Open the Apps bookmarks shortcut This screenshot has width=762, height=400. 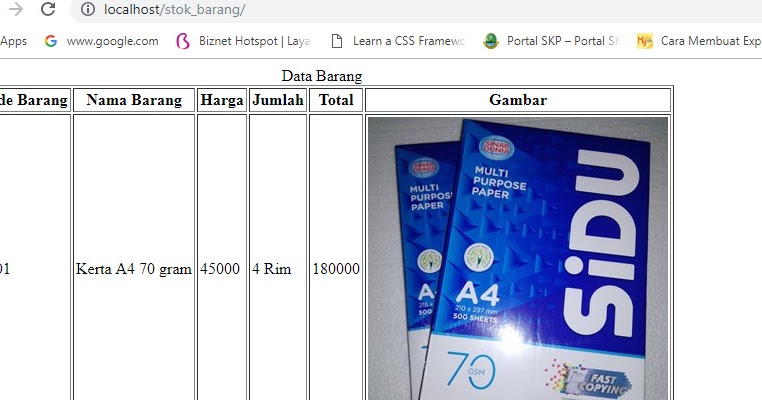pos(14,41)
